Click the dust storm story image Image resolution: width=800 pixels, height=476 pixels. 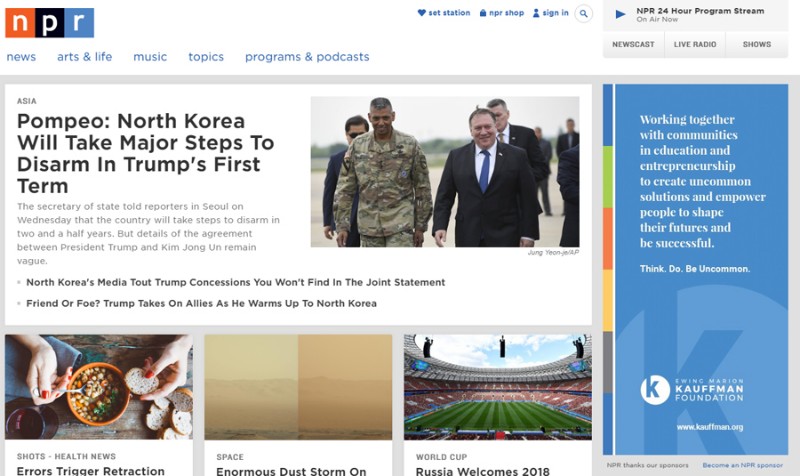(298, 387)
